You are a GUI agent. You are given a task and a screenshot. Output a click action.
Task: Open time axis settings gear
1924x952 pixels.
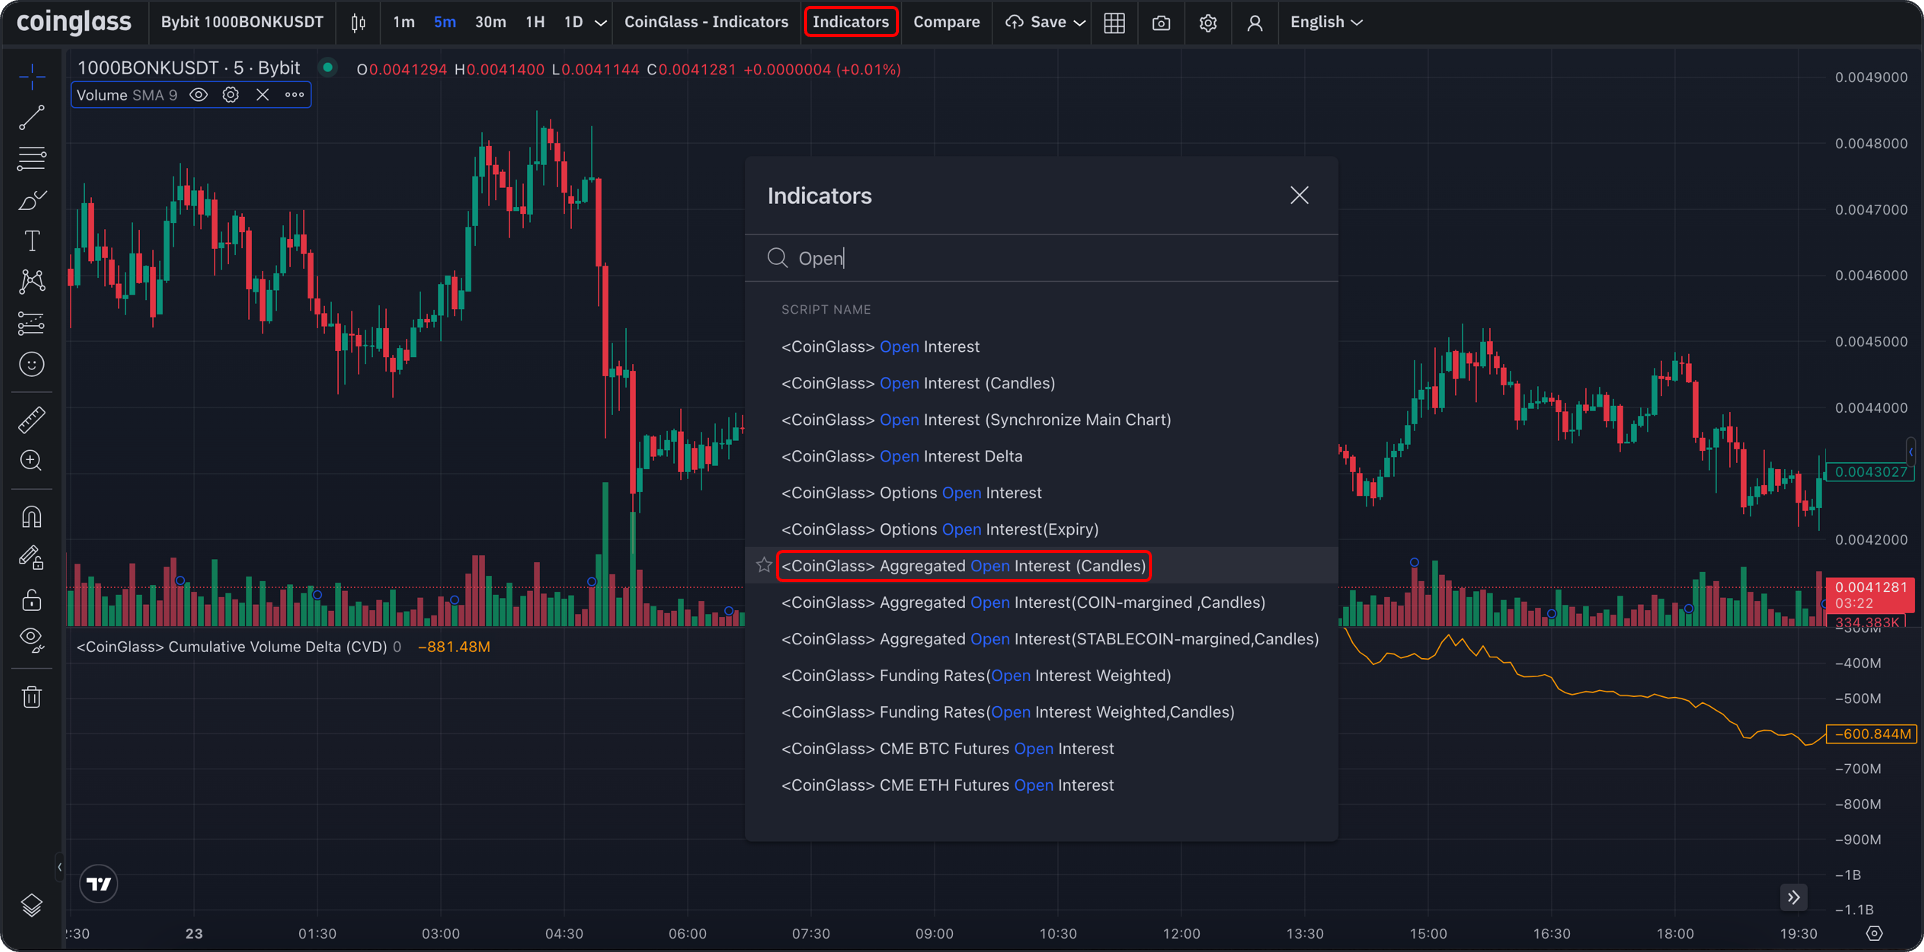coord(1875,933)
